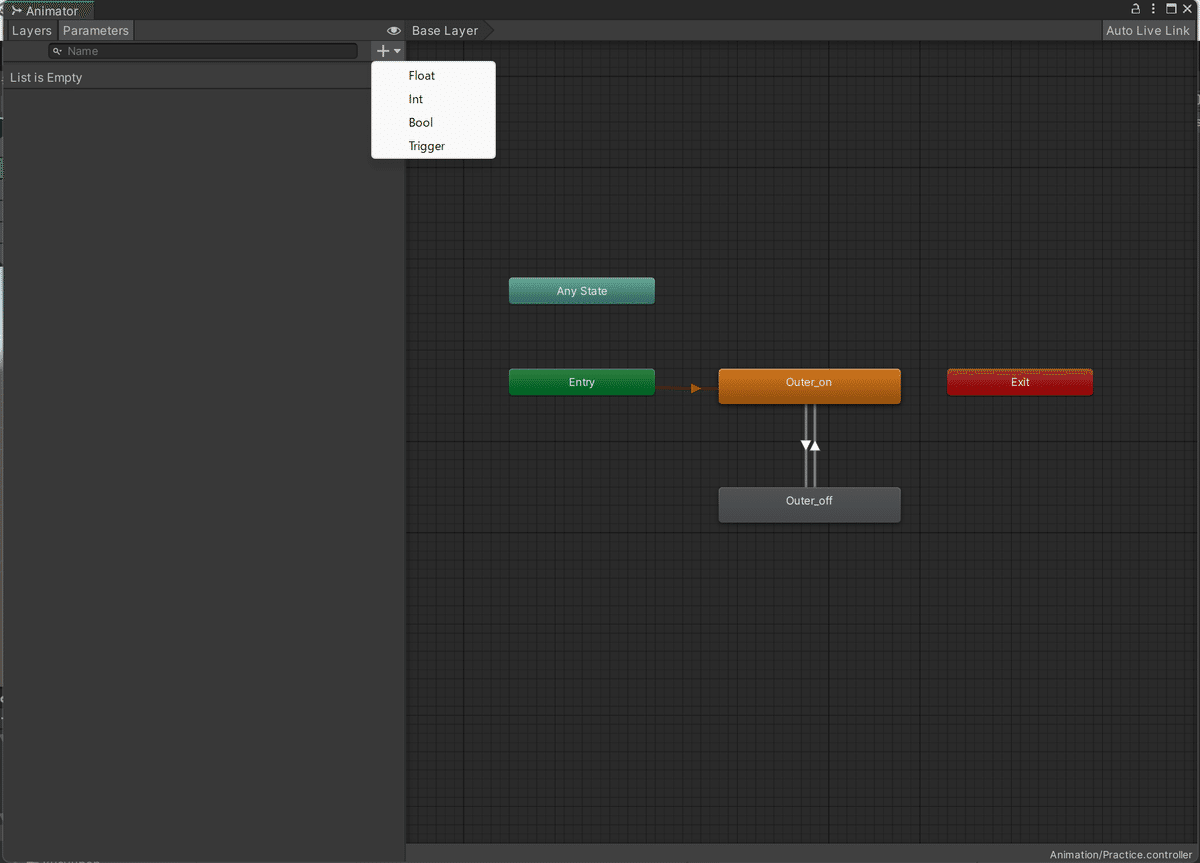Switch to the Layers tab

[x=31, y=30]
